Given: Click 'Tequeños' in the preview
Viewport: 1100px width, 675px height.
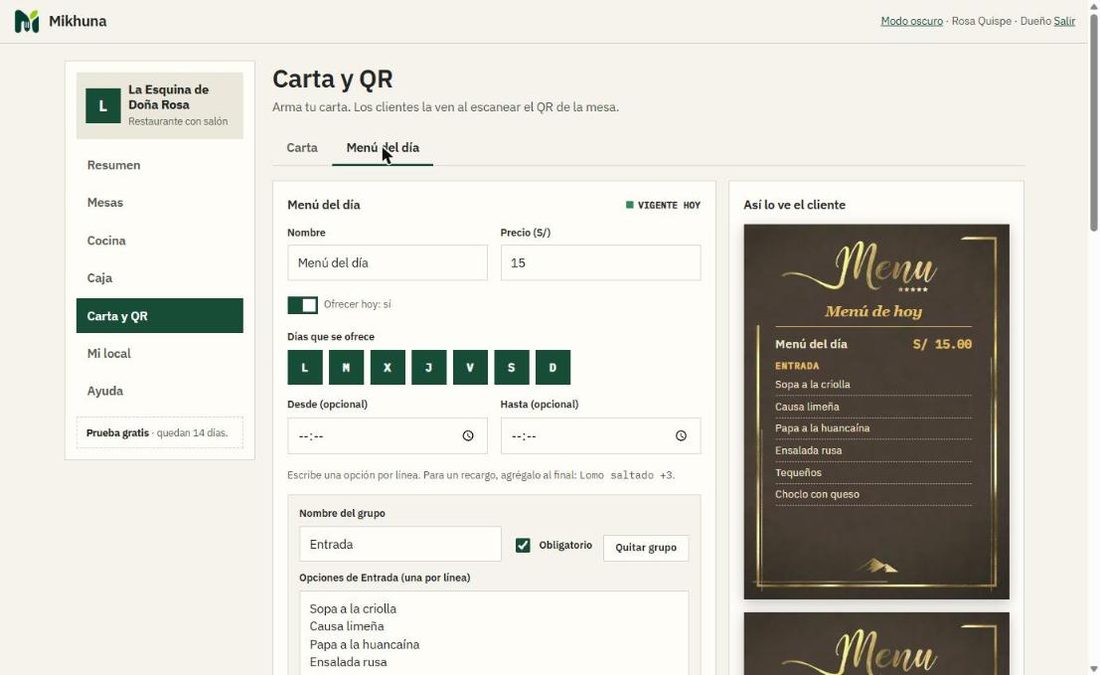Looking at the screenshot, I should click(x=798, y=473).
